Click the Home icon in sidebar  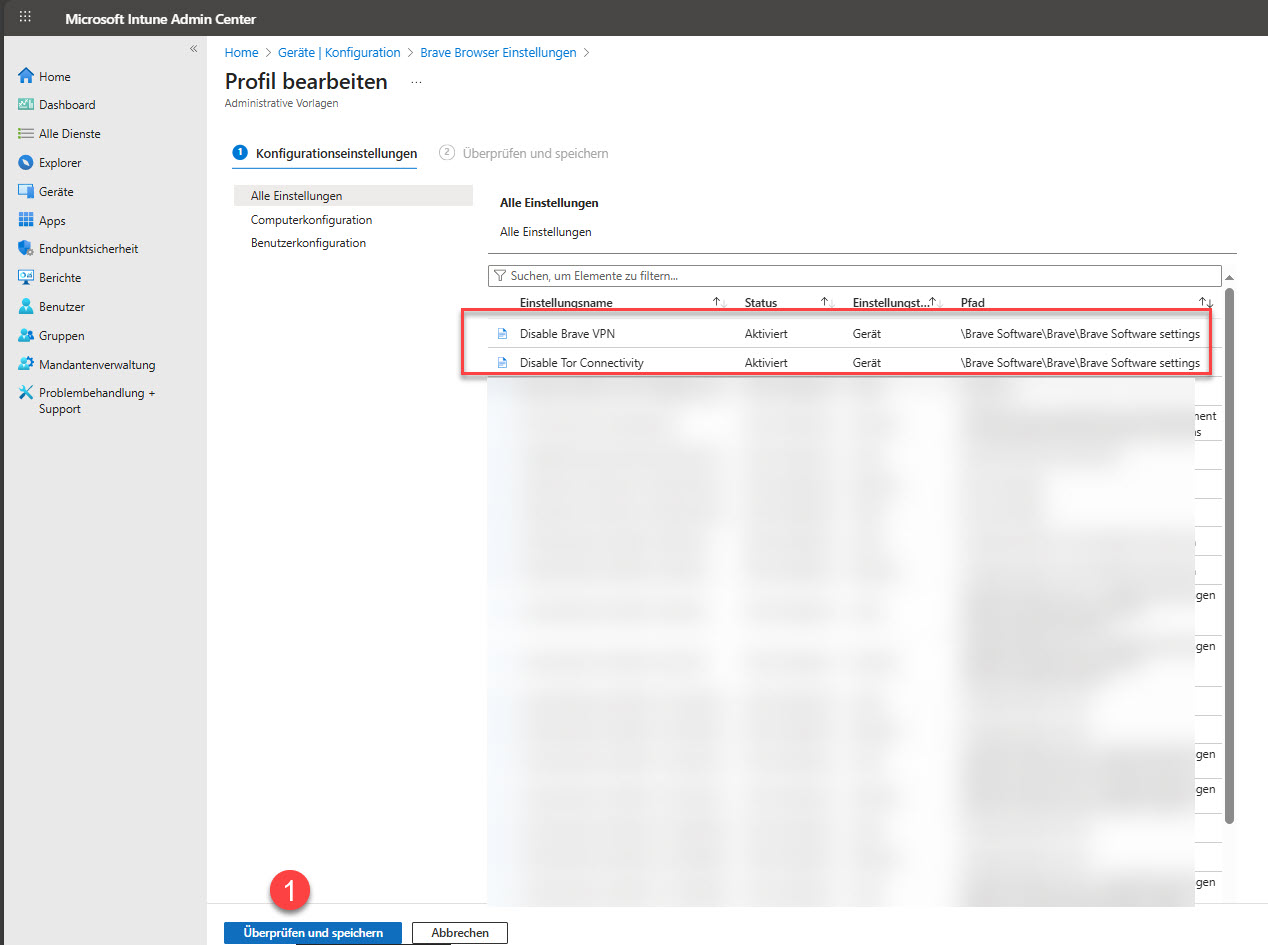[x=26, y=76]
